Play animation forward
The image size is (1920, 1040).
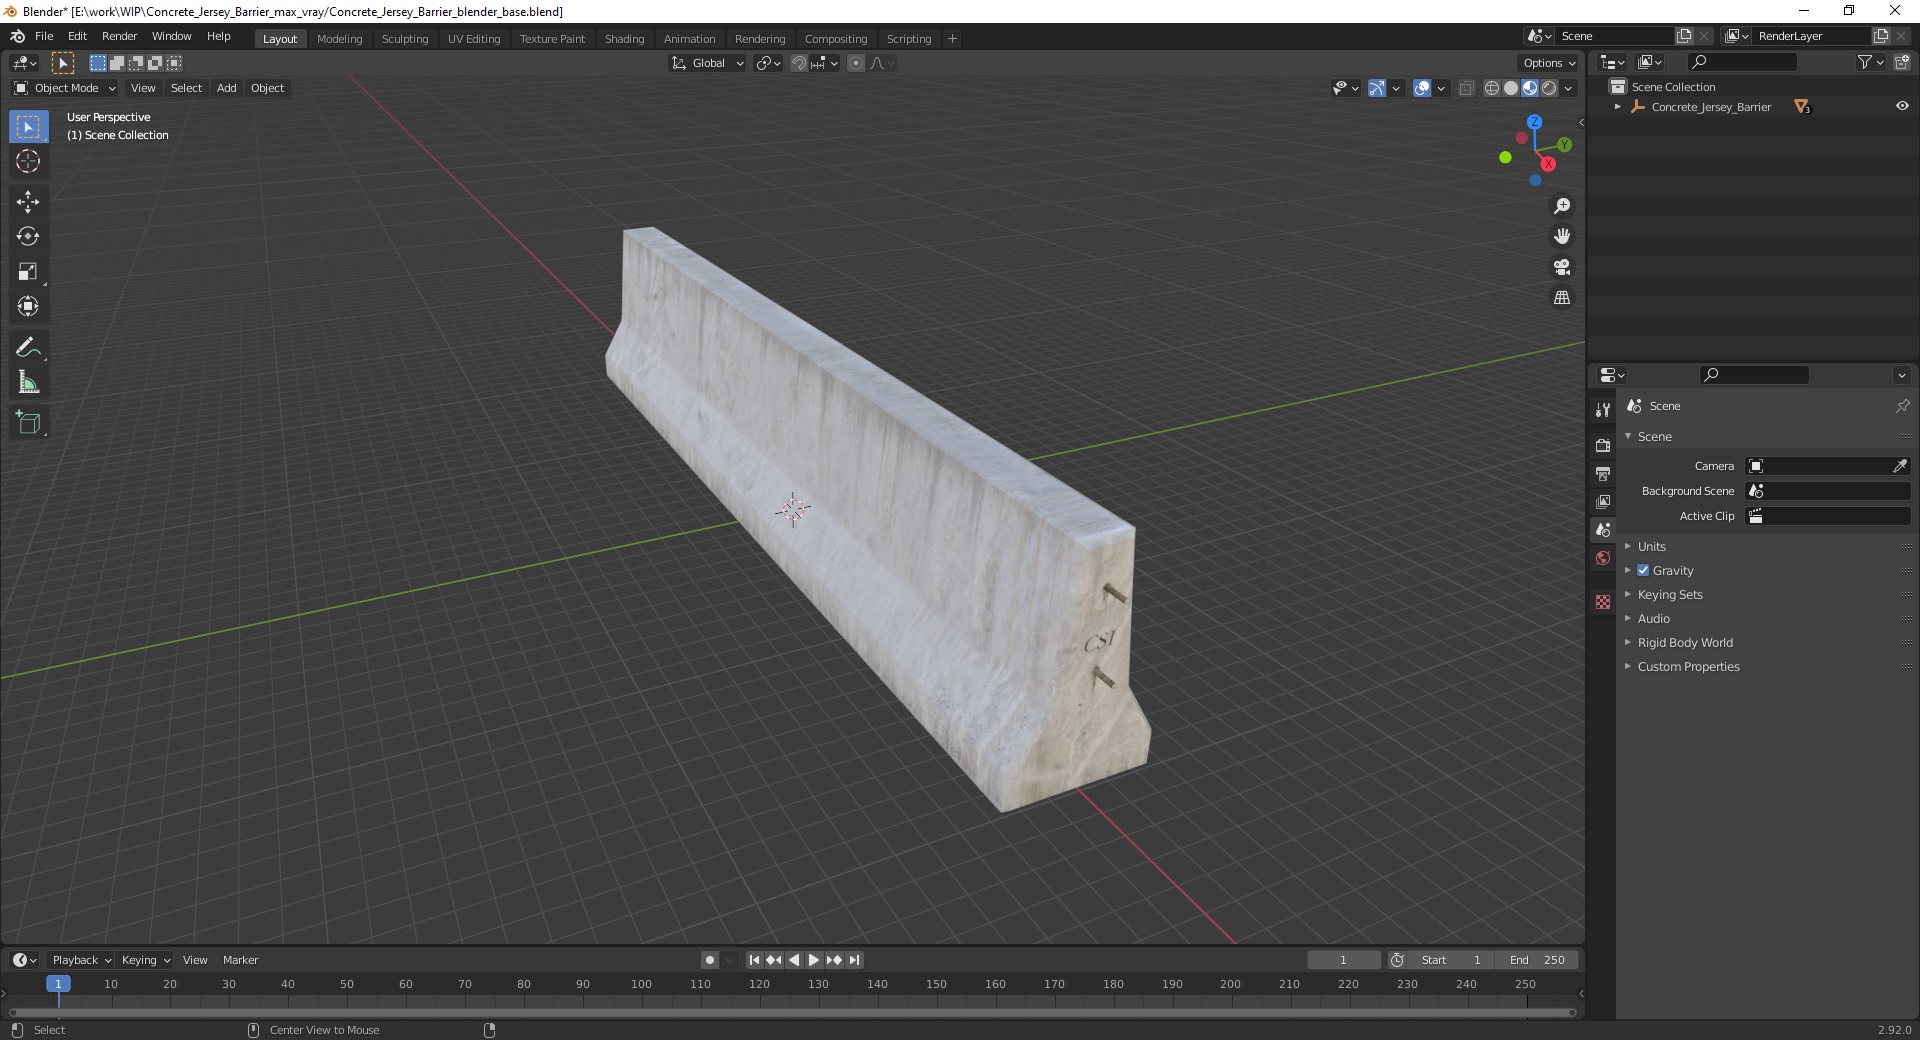tap(814, 960)
